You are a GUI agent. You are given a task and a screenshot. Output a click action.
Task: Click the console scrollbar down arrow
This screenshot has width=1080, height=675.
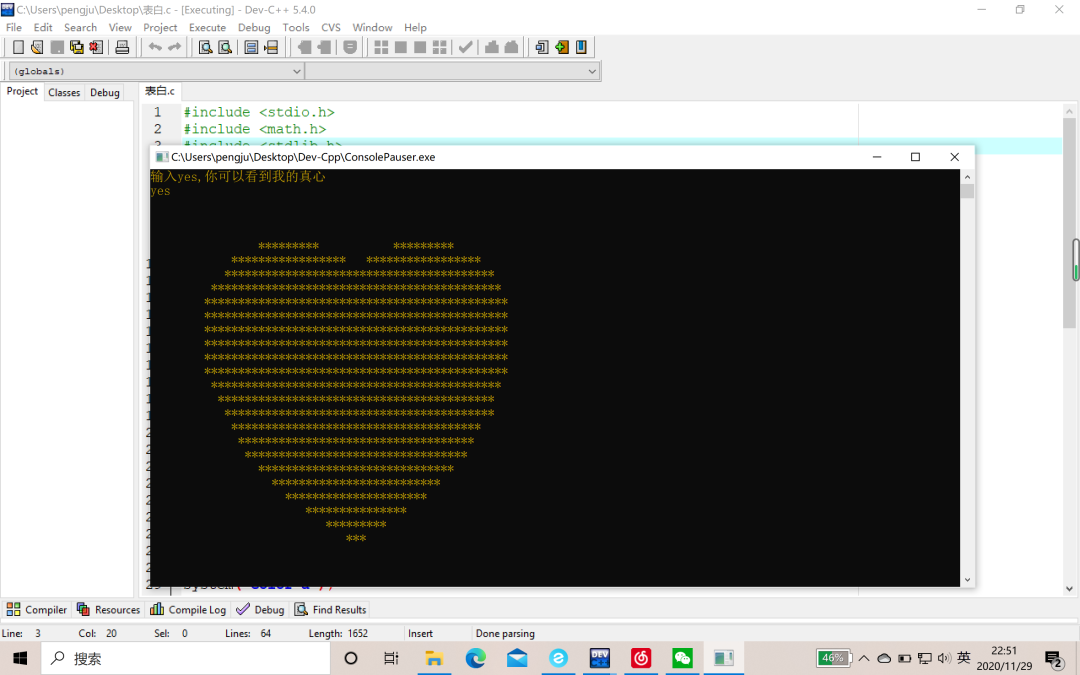pyautogui.click(x=967, y=580)
